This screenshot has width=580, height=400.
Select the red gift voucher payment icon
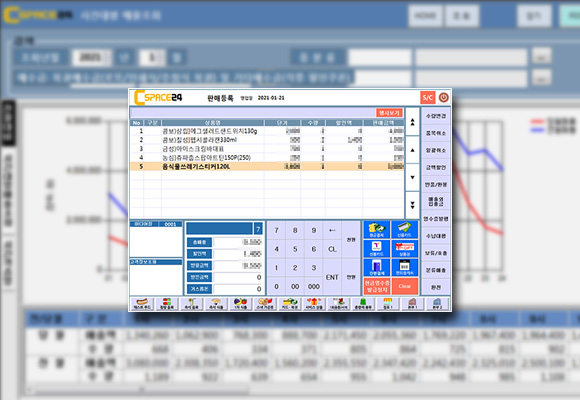[x=405, y=249]
